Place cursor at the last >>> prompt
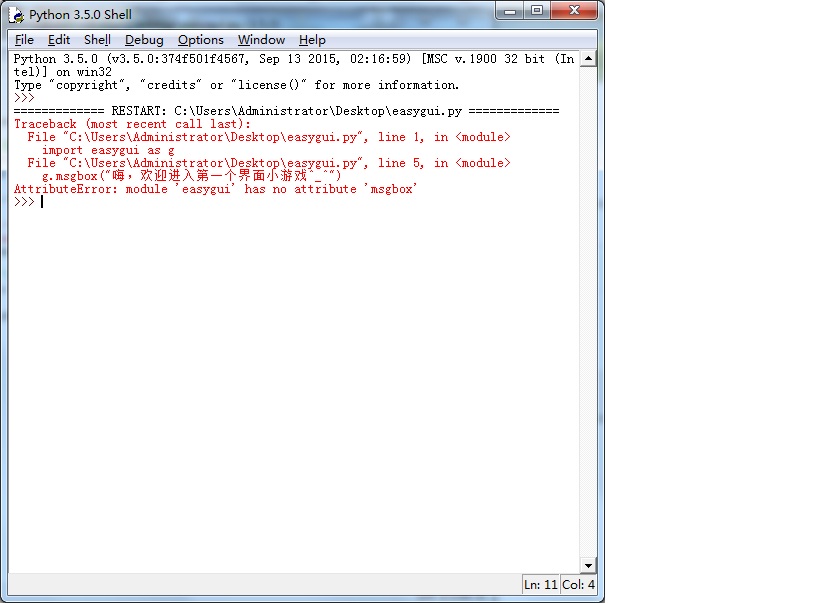Viewport: 819px width, 603px height. pos(42,202)
